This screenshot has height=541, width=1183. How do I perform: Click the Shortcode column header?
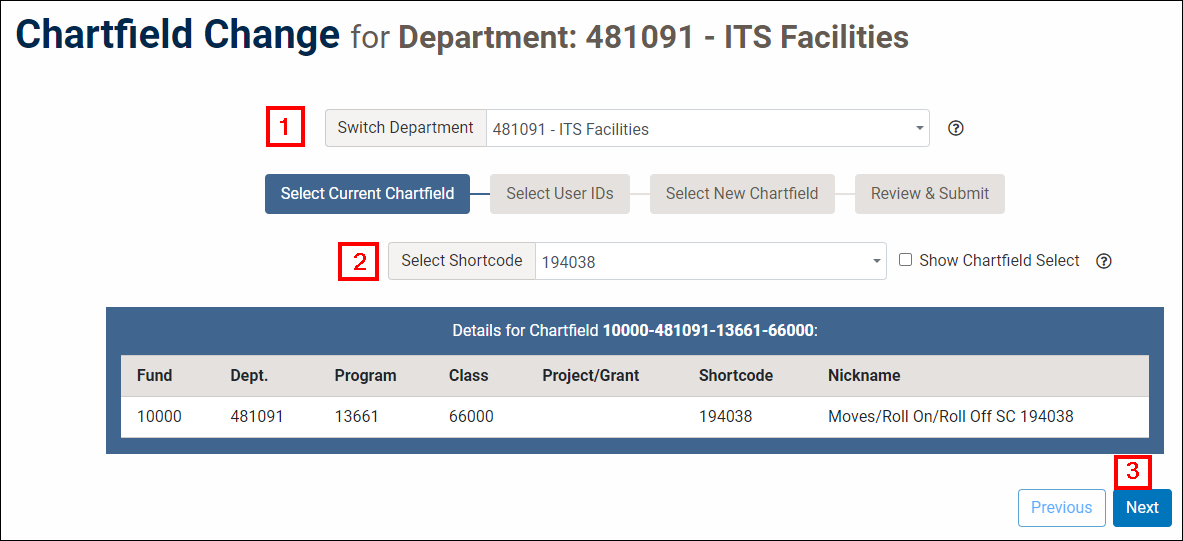735,376
